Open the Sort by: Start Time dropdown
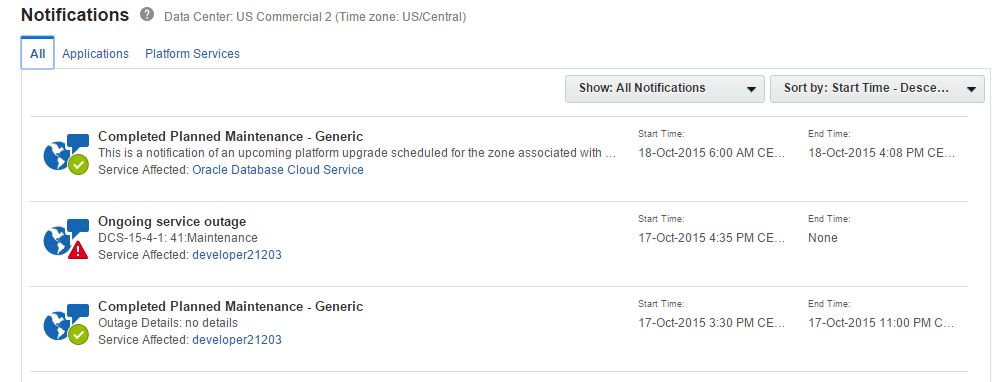 [x=878, y=89]
